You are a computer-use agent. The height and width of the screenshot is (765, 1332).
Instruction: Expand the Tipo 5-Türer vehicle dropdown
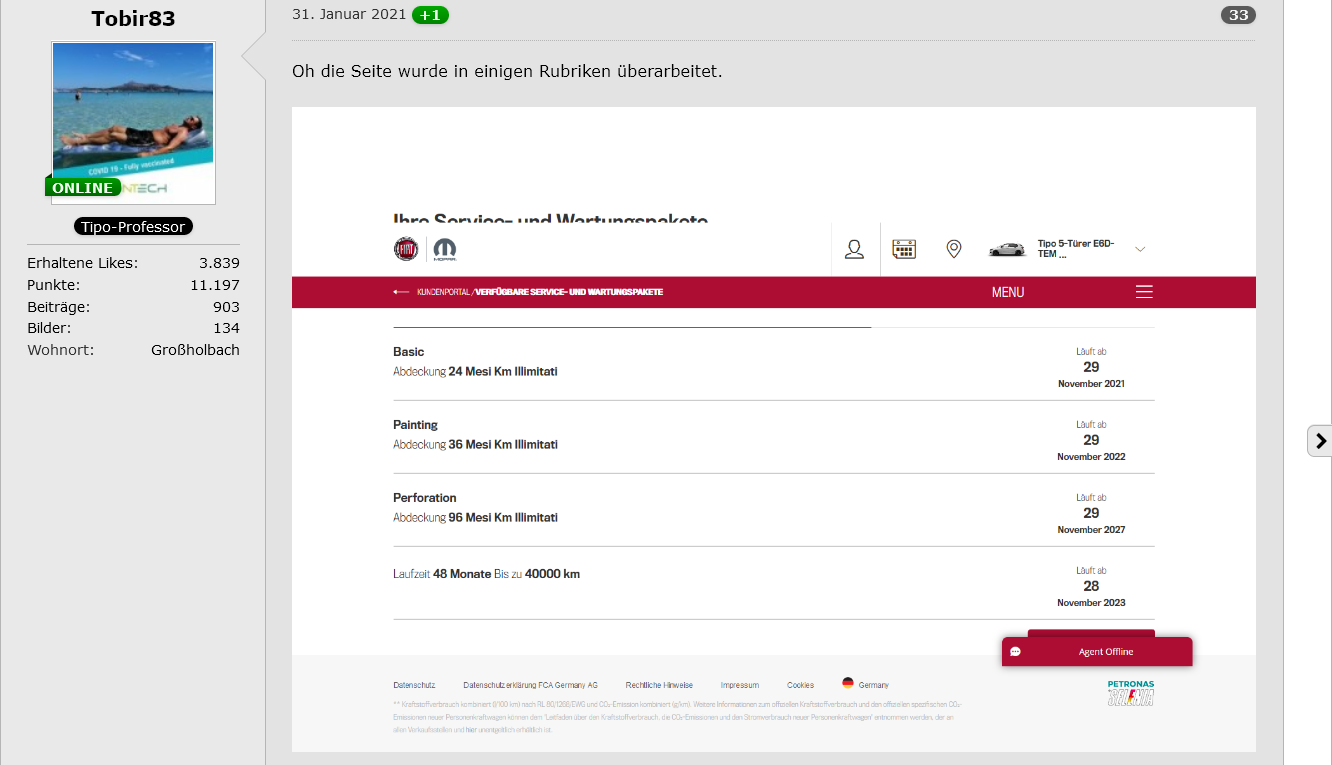point(1140,249)
